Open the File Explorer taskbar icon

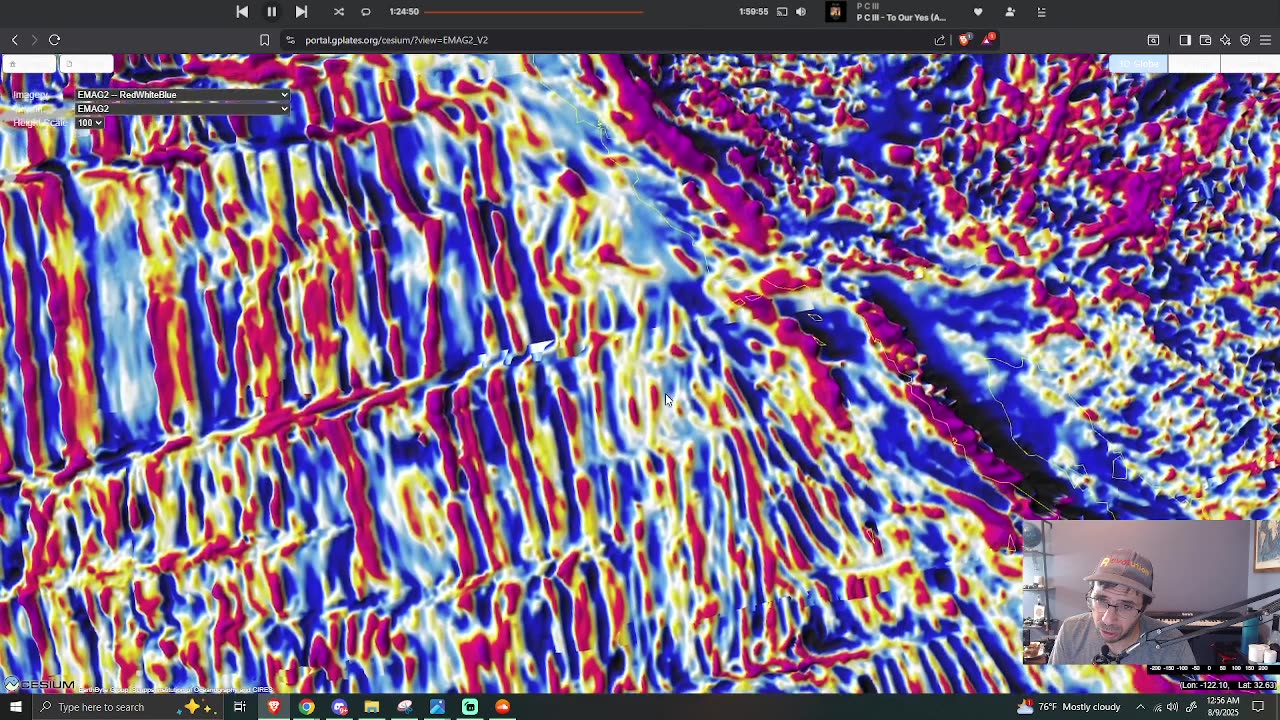tap(371, 707)
